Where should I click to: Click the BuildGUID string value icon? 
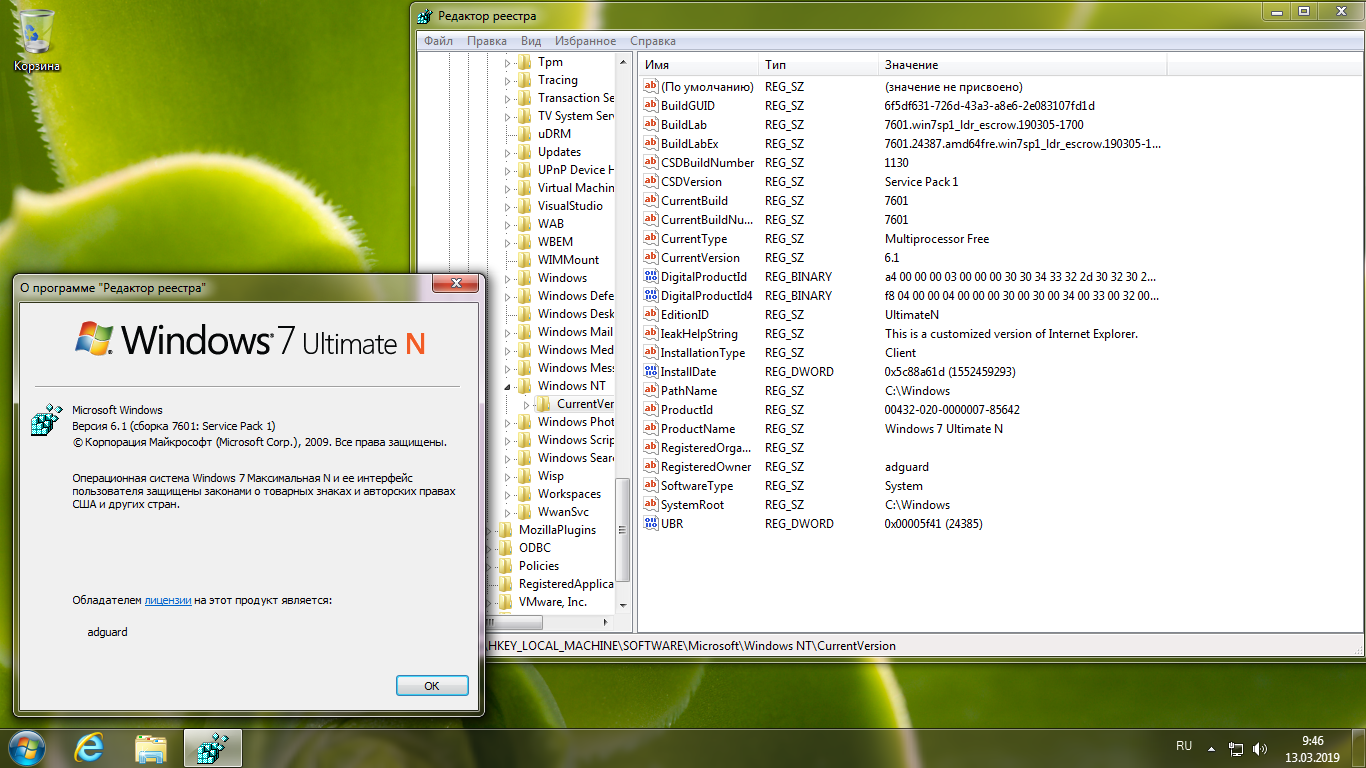click(x=651, y=106)
